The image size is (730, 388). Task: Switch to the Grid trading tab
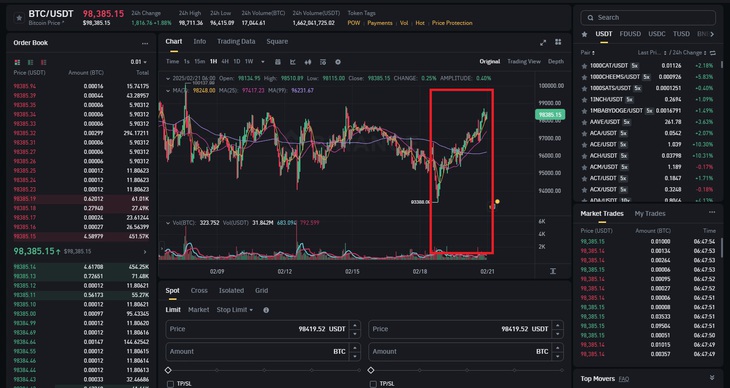point(262,291)
